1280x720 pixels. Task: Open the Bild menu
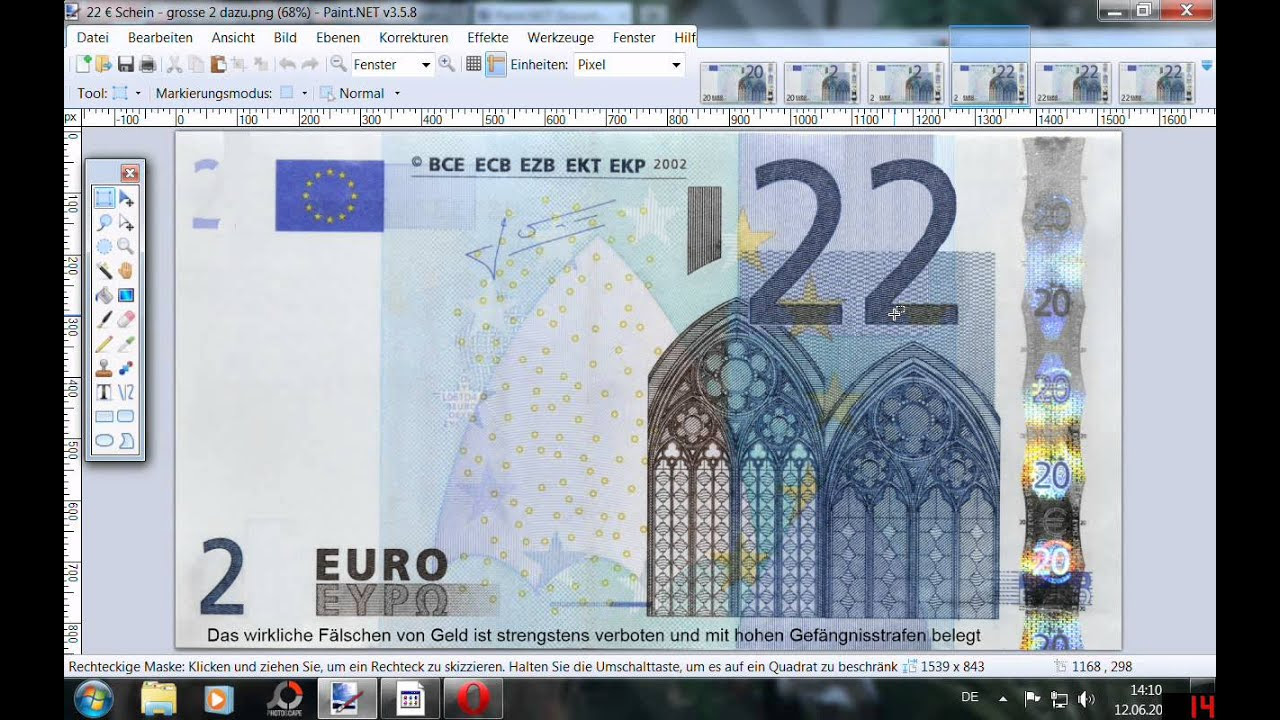click(x=285, y=37)
